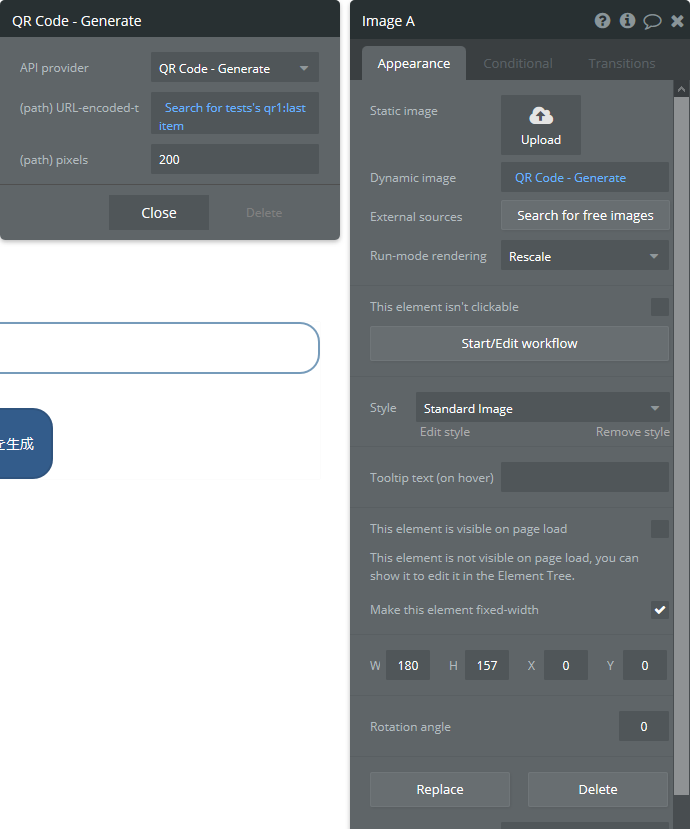This screenshot has width=690, height=829.
Task: Click the info icon in Image A header
Action: tap(627, 21)
